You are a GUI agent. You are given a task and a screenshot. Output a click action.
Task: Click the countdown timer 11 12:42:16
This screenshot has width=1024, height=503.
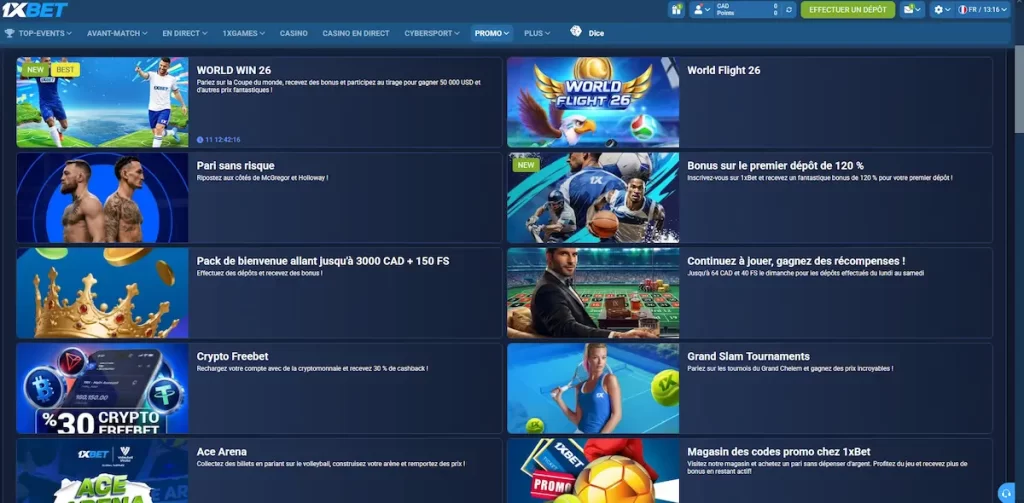pyautogui.click(x=219, y=140)
